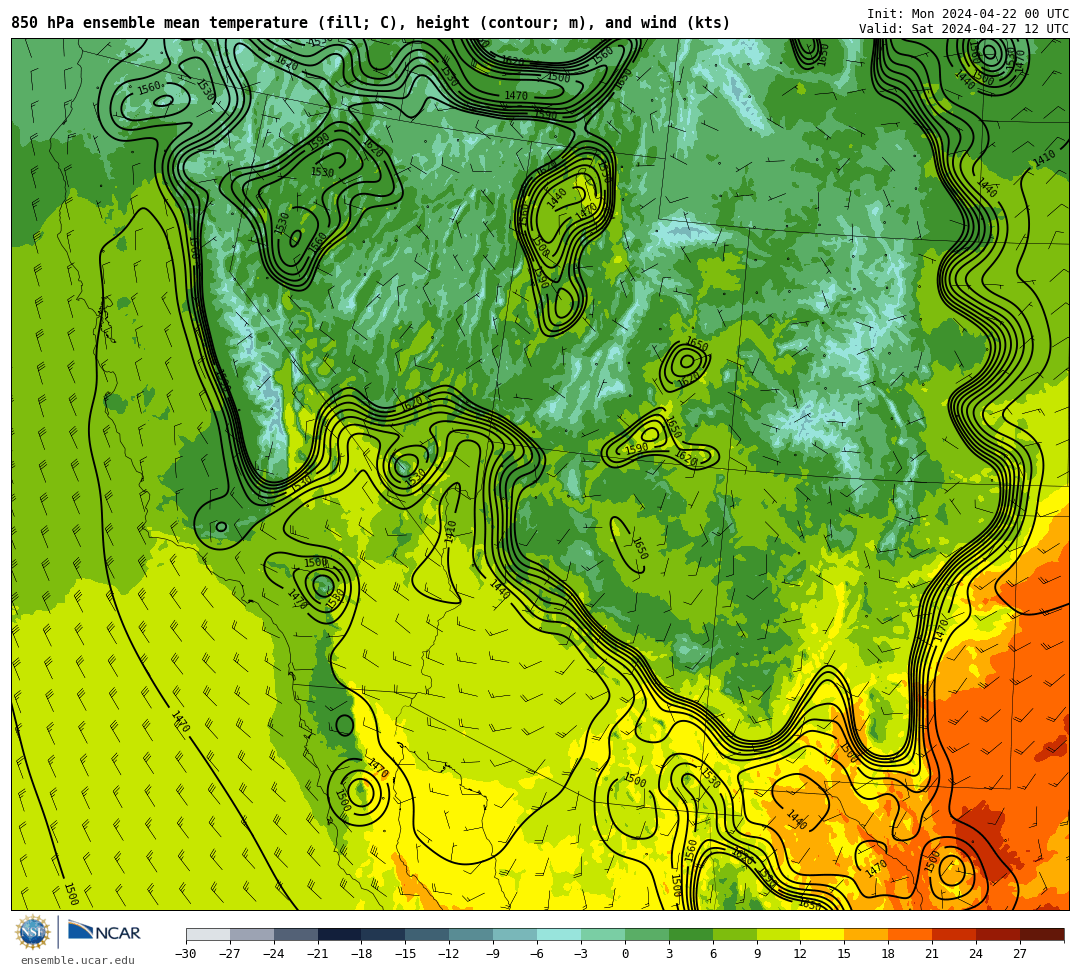Click the -9 colorbar tick label
Image resolution: width=1080 pixels, height=973 pixels.
(x=492, y=954)
